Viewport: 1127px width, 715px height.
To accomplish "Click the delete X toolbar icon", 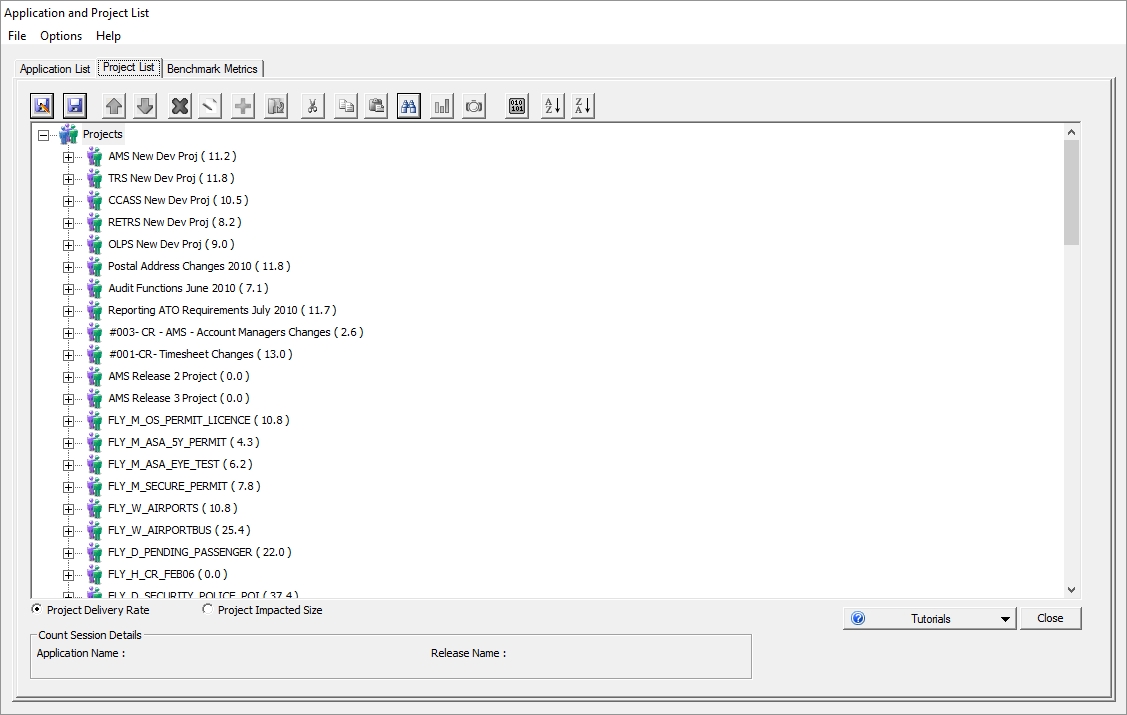I will (179, 106).
